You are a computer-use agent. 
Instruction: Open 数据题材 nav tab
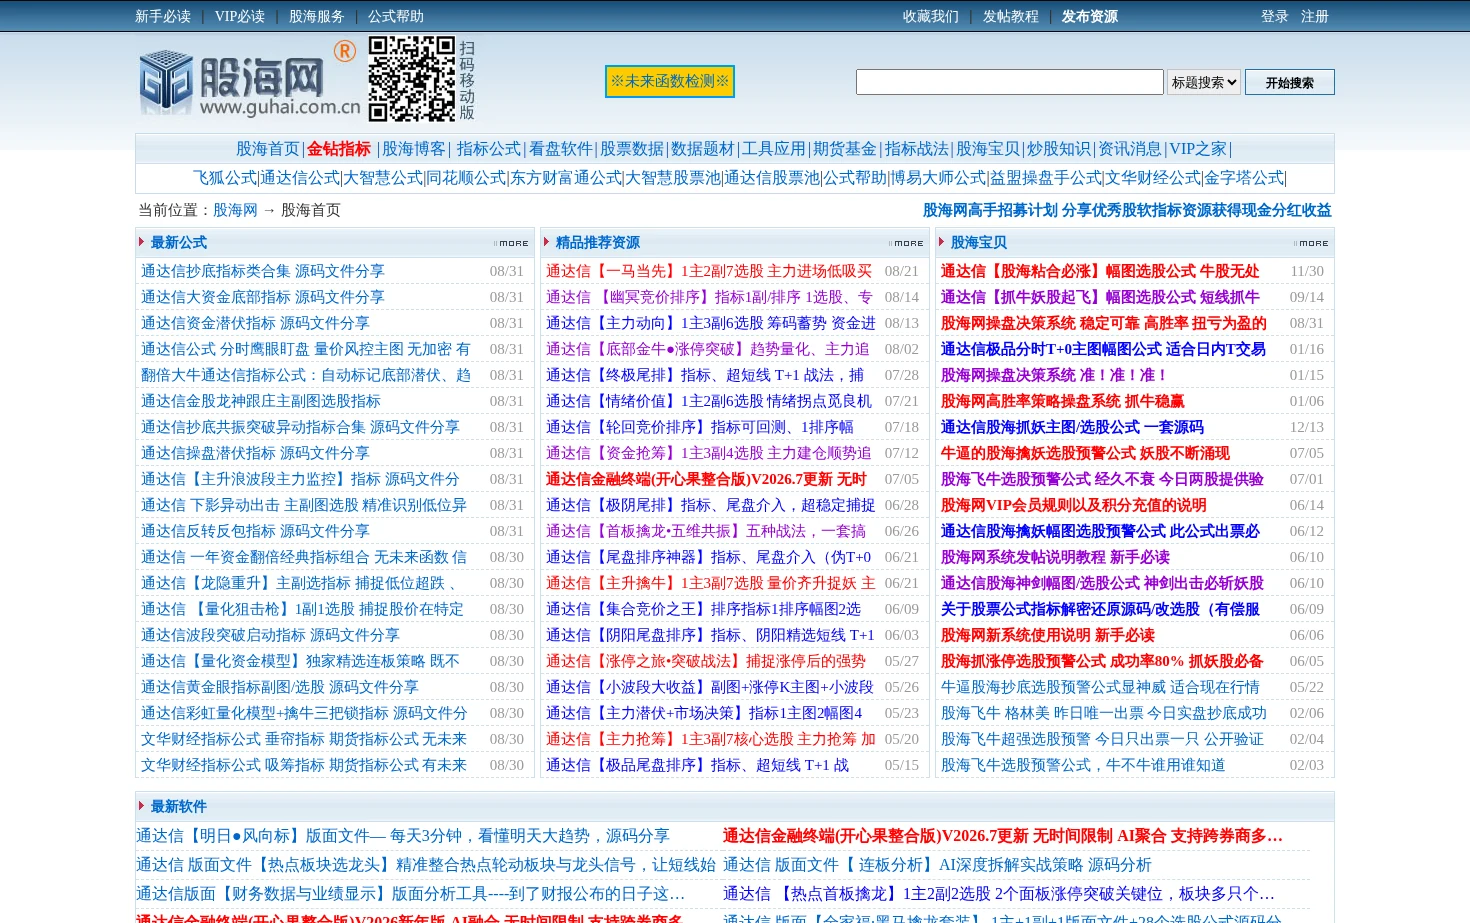703,149
